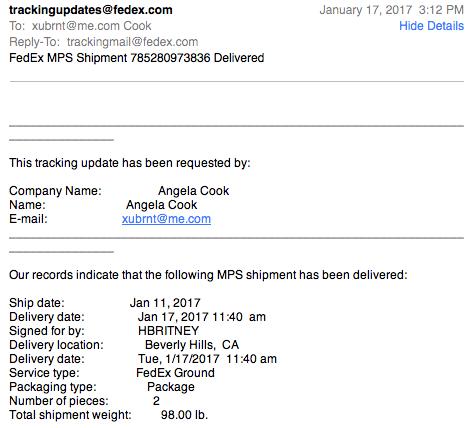
Task: Click the email date January 17, 2017
Action: click(x=366, y=10)
